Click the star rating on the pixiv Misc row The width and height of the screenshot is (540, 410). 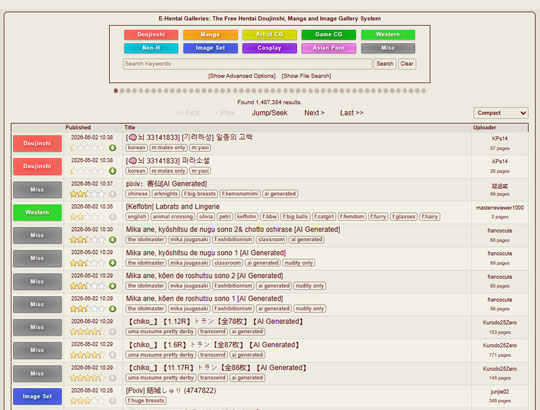pyautogui.click(x=87, y=194)
